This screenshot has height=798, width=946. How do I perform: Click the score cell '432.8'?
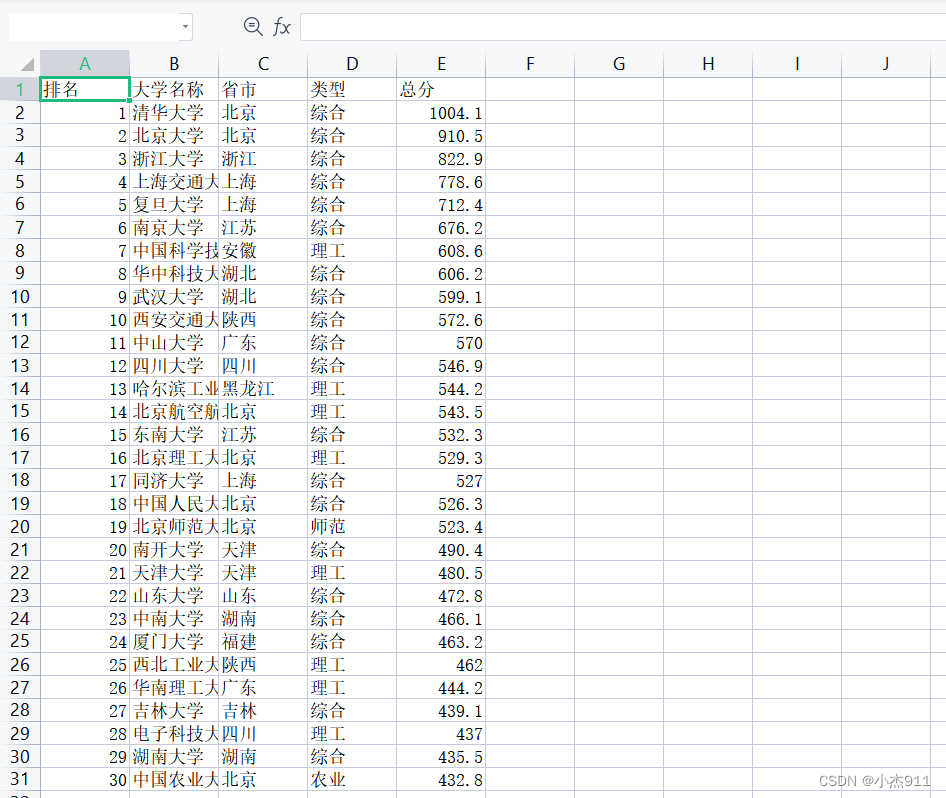point(441,779)
